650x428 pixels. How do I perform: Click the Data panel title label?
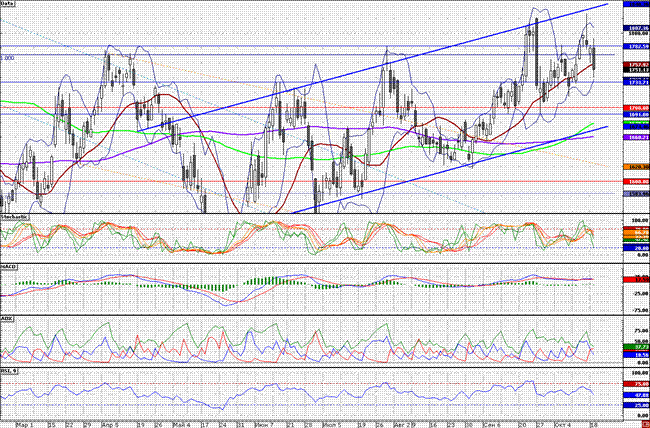11,5
